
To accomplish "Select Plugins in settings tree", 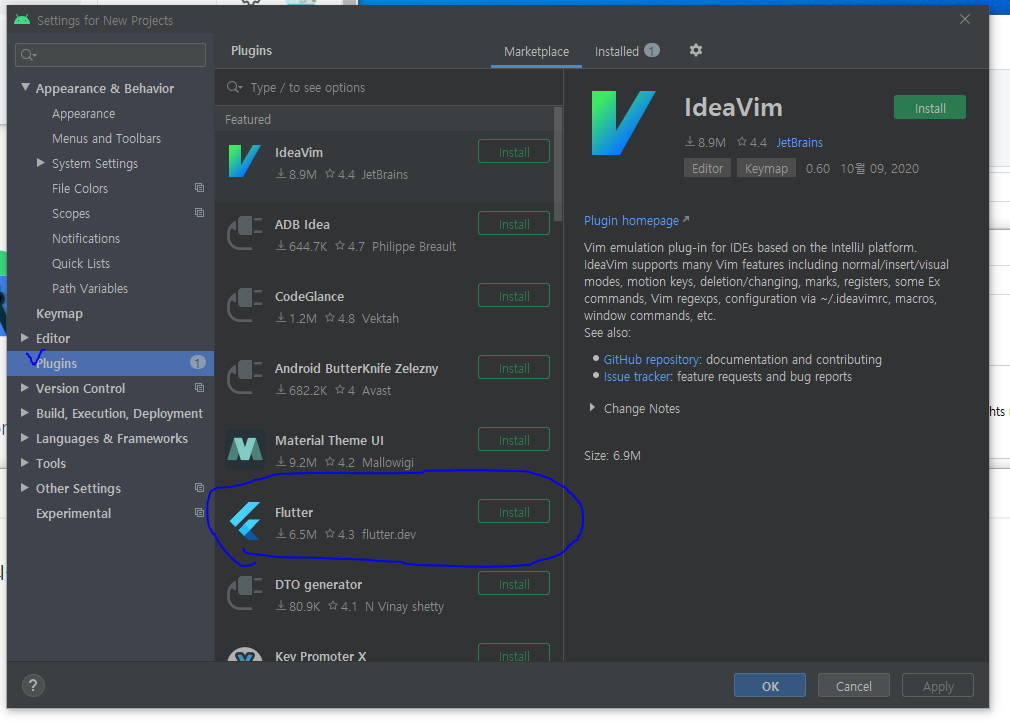I will tap(111, 363).
